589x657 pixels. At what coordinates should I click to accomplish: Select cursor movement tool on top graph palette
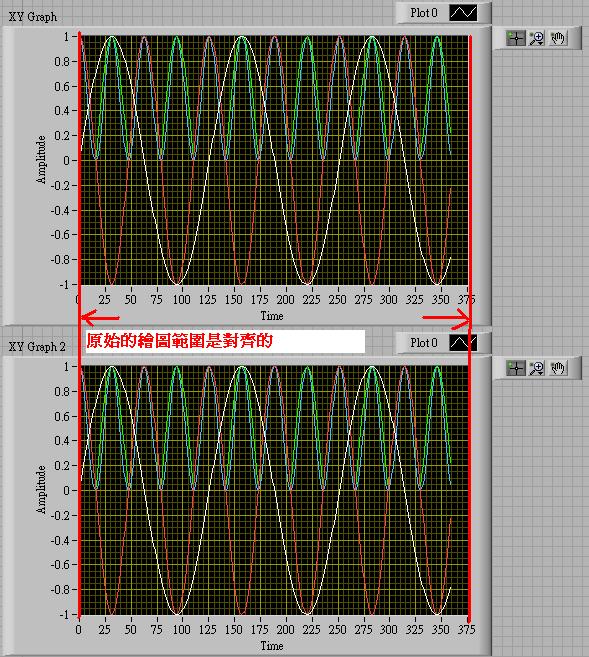(x=516, y=38)
